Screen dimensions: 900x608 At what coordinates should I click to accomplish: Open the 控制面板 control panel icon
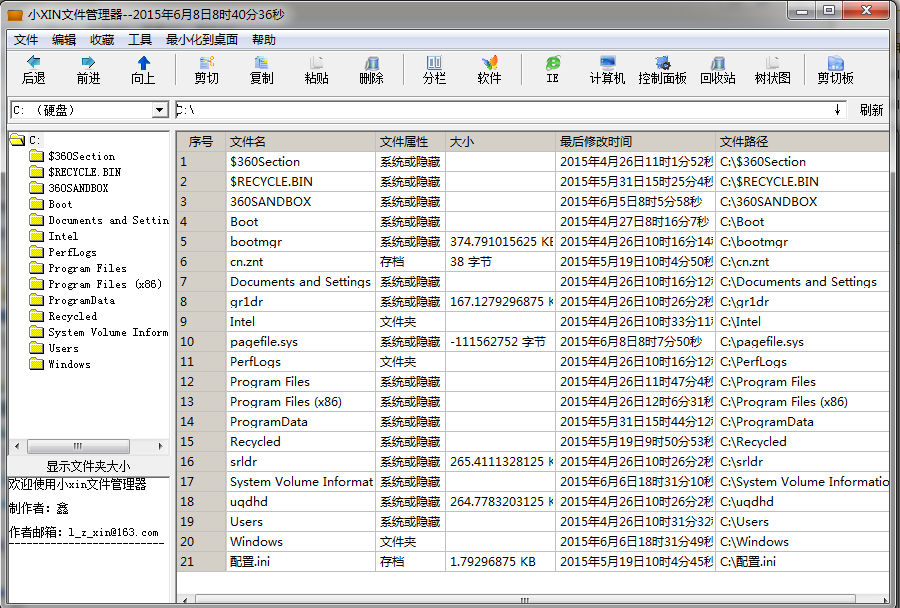[662, 70]
